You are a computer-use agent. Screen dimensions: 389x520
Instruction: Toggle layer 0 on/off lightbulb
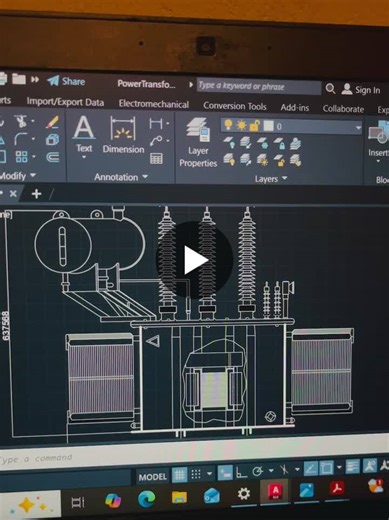point(228,125)
